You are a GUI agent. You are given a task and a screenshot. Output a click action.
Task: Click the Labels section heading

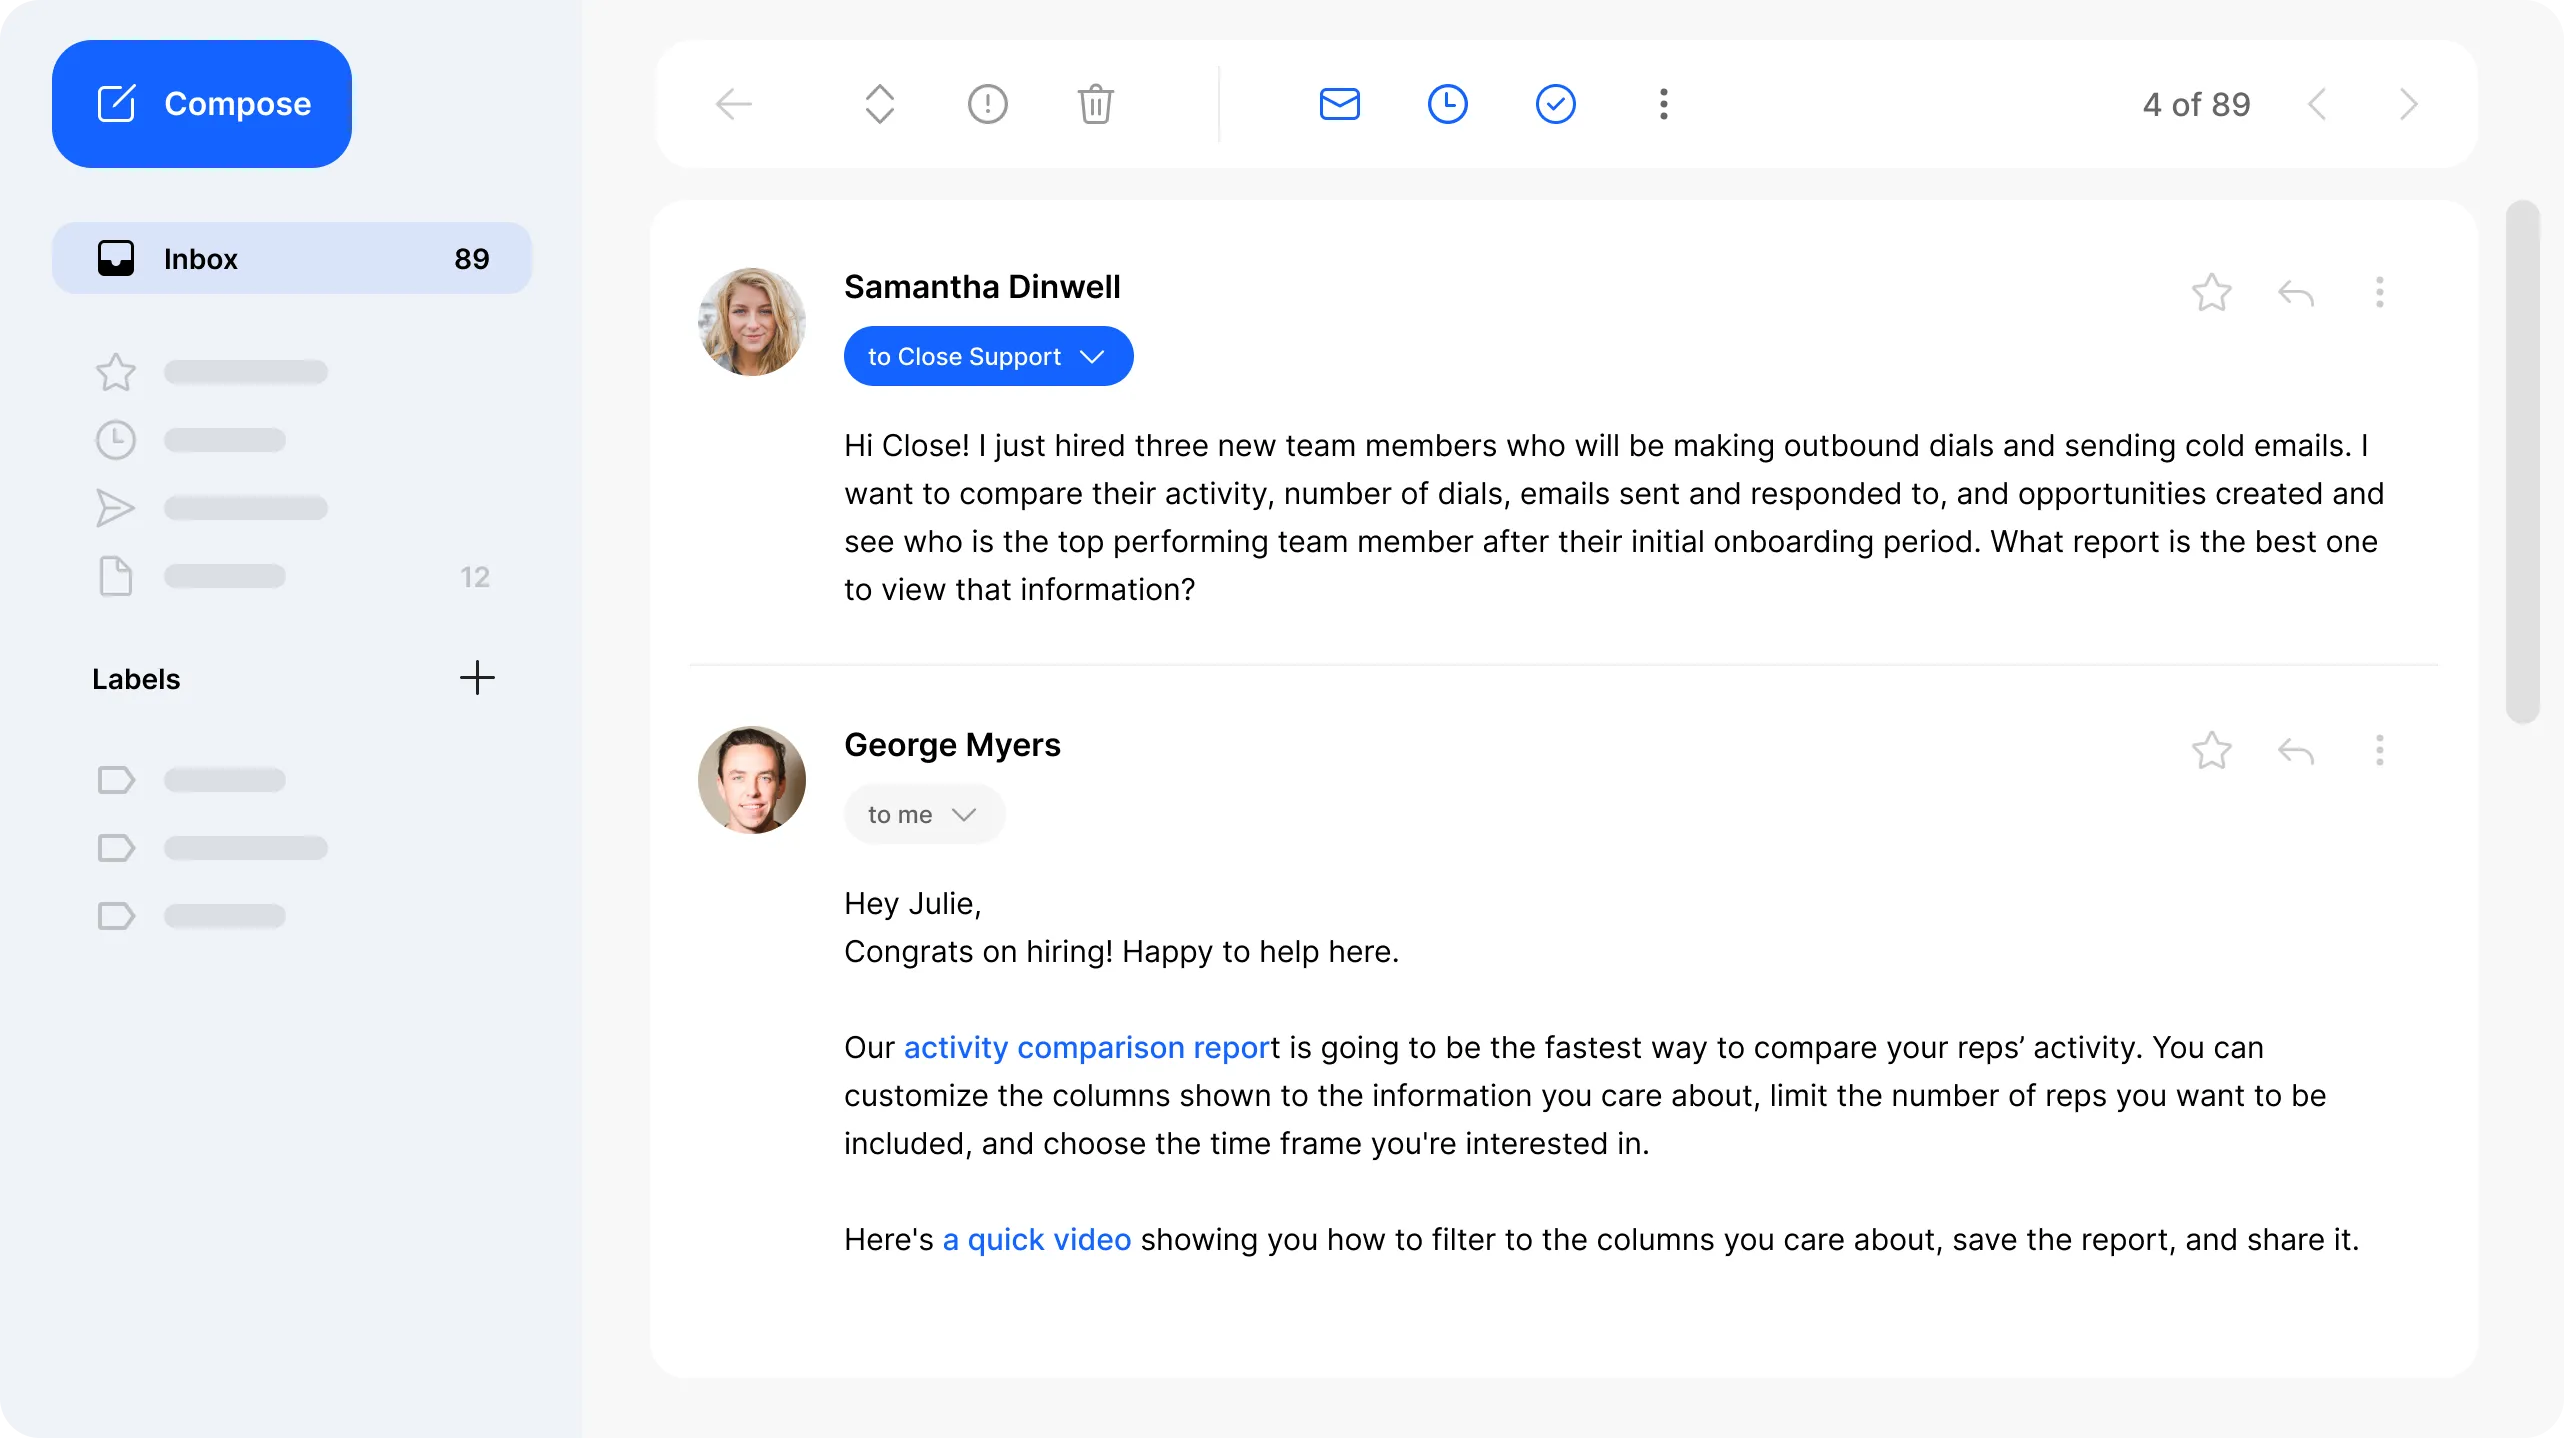(136, 679)
